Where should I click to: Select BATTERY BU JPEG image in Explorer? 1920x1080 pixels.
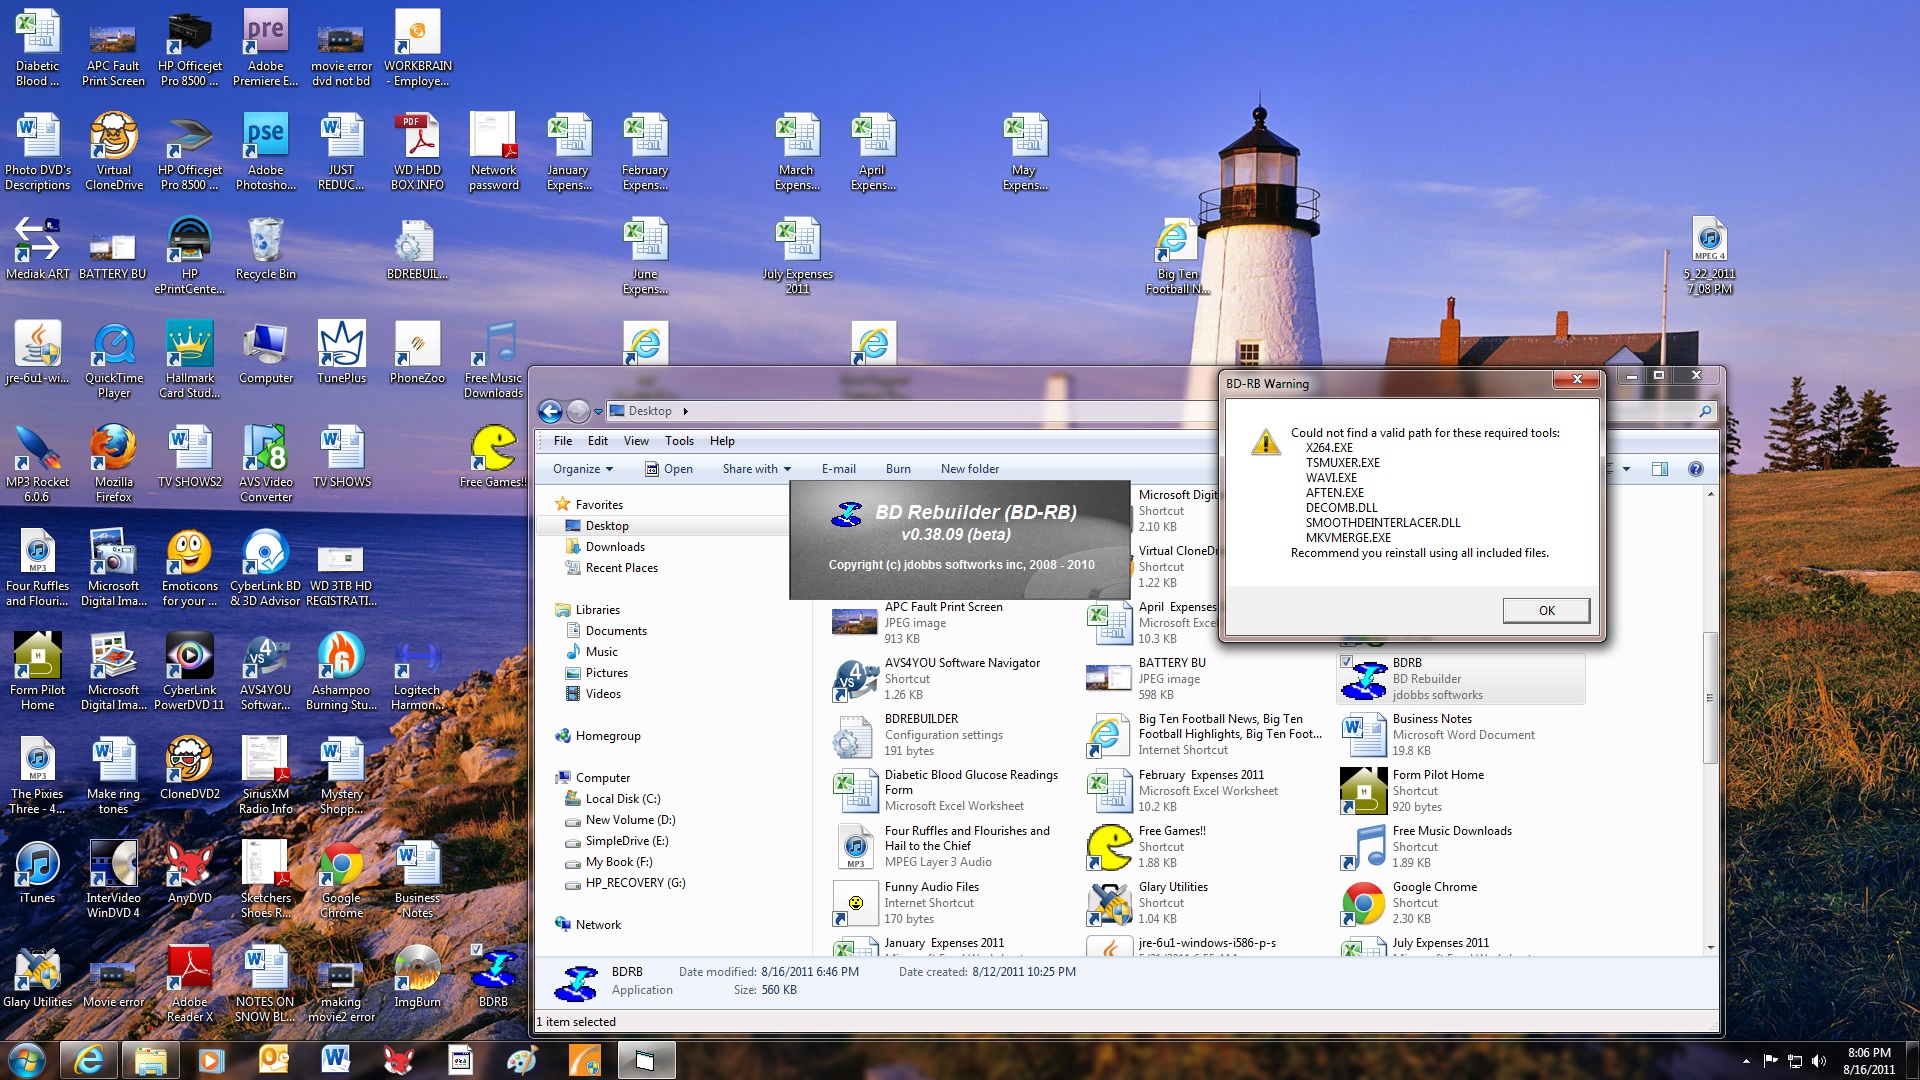pyautogui.click(x=1206, y=679)
